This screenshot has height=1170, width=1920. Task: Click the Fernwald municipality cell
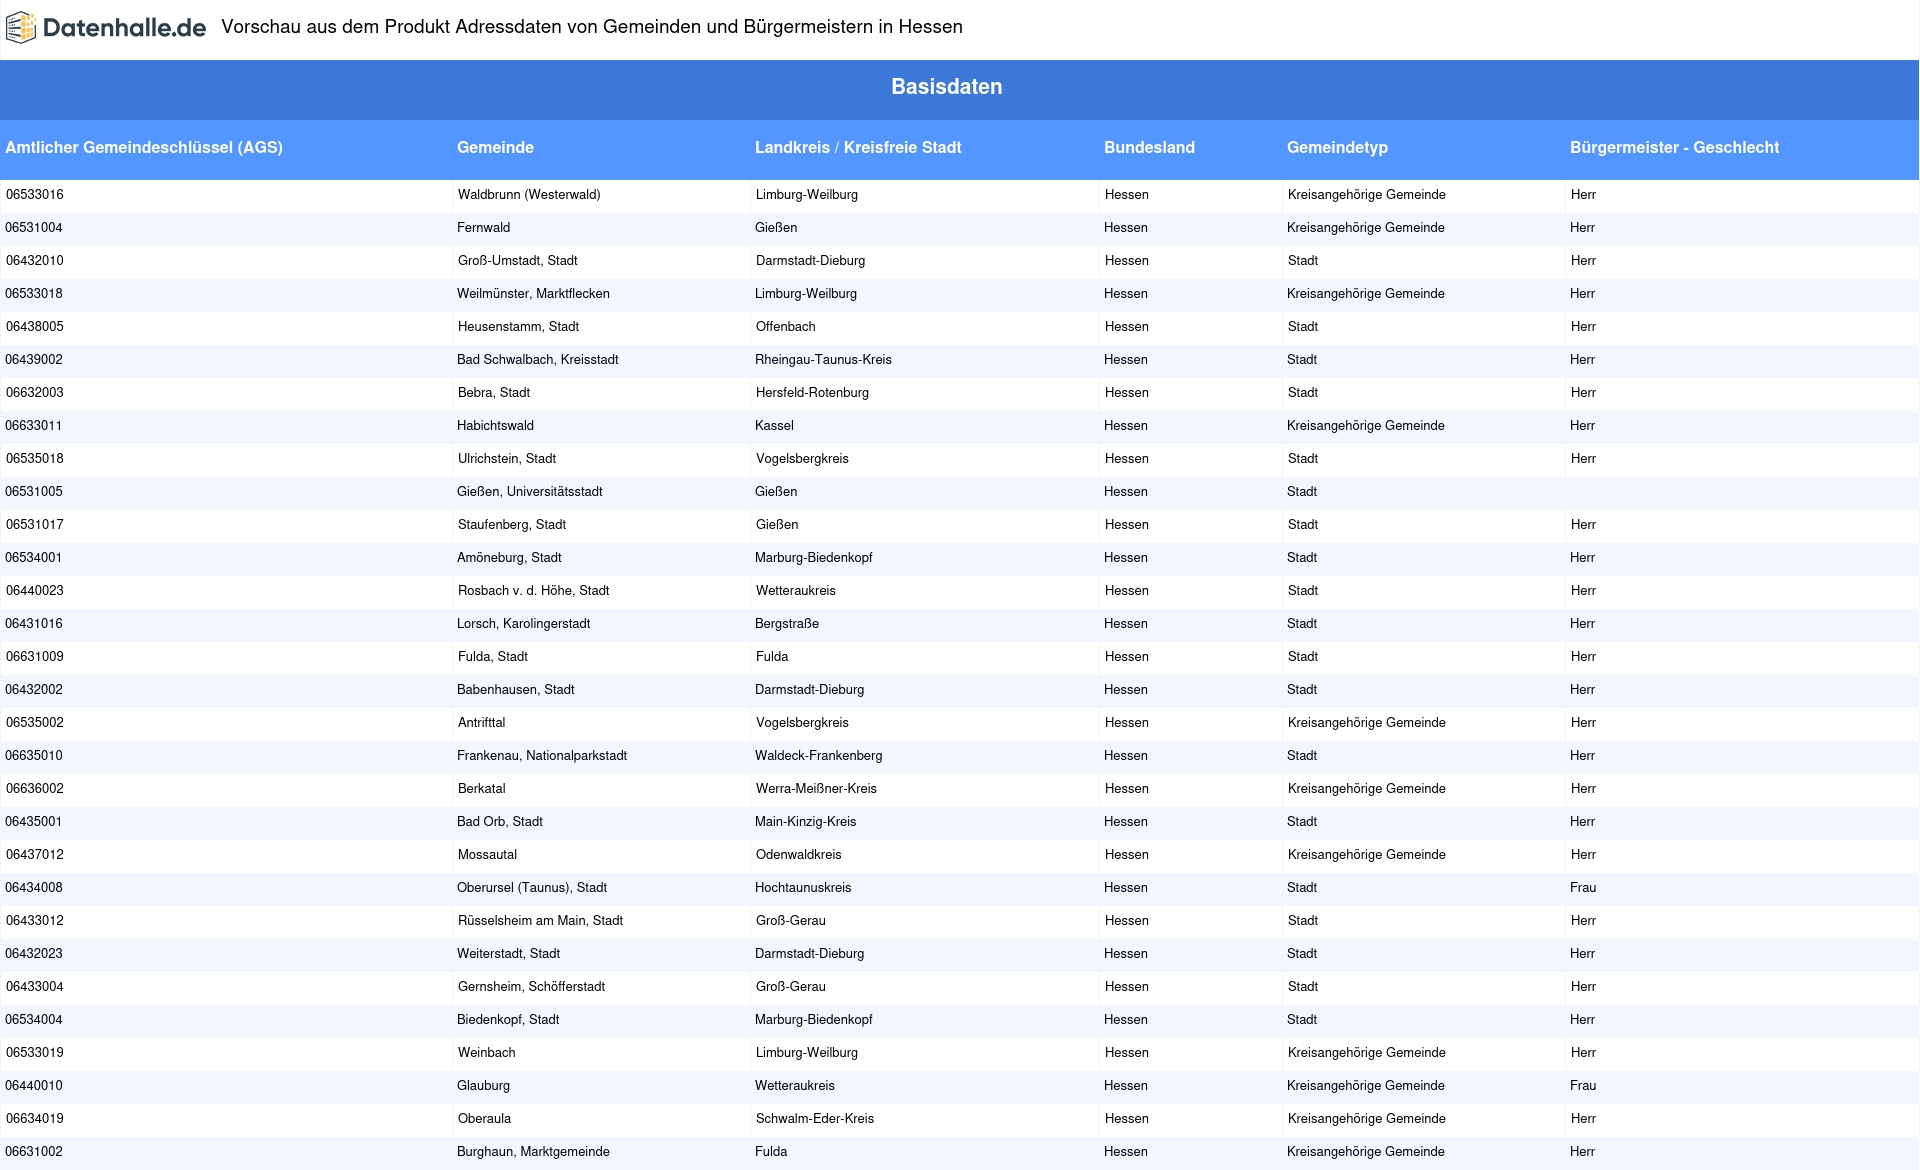click(483, 228)
